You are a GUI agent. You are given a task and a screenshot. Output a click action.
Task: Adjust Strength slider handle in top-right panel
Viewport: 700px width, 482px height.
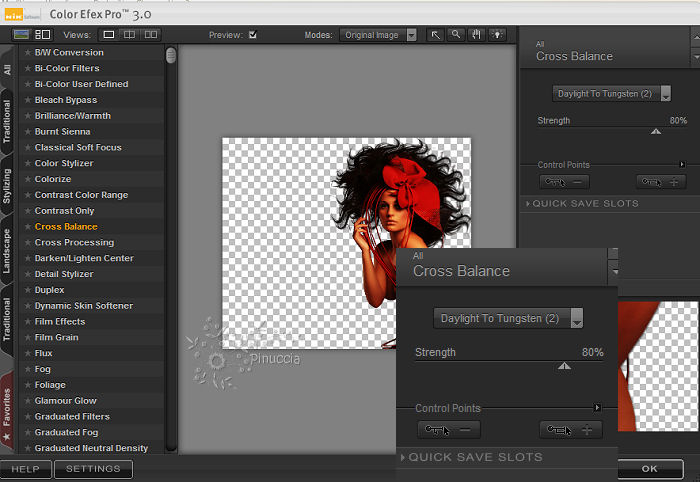pyautogui.click(x=656, y=132)
